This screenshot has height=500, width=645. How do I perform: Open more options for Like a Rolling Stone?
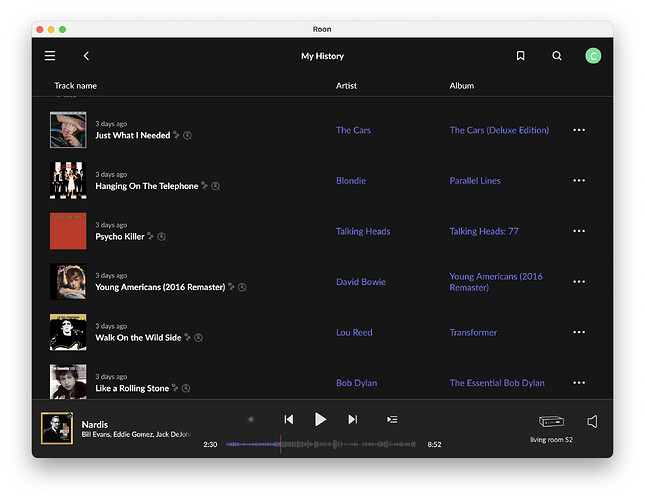(x=579, y=383)
